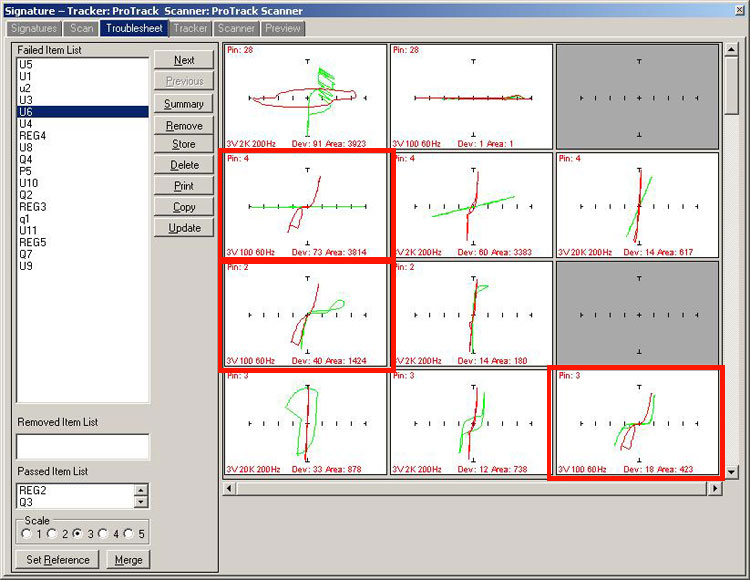
Task: Click the Set Reference button
Action: pos(57,559)
